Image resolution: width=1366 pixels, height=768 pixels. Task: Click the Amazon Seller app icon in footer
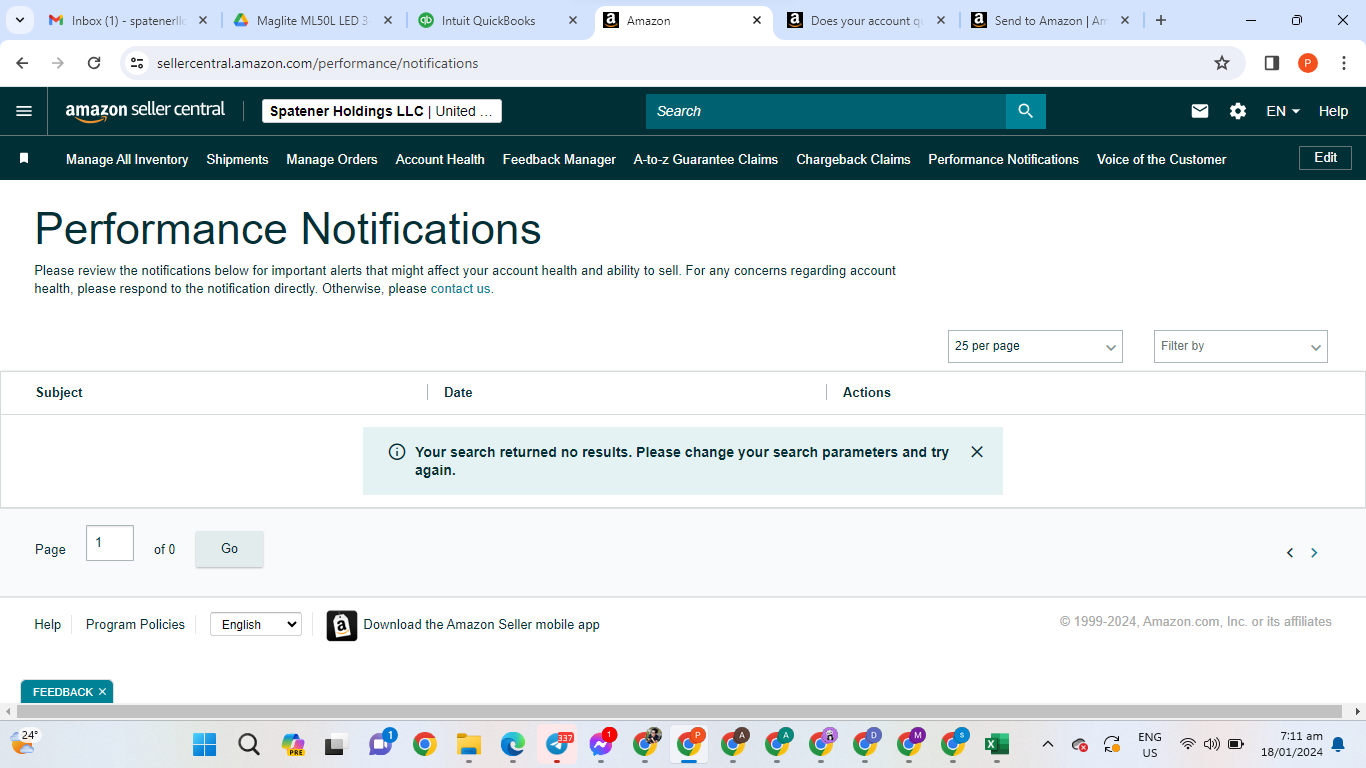click(x=342, y=625)
